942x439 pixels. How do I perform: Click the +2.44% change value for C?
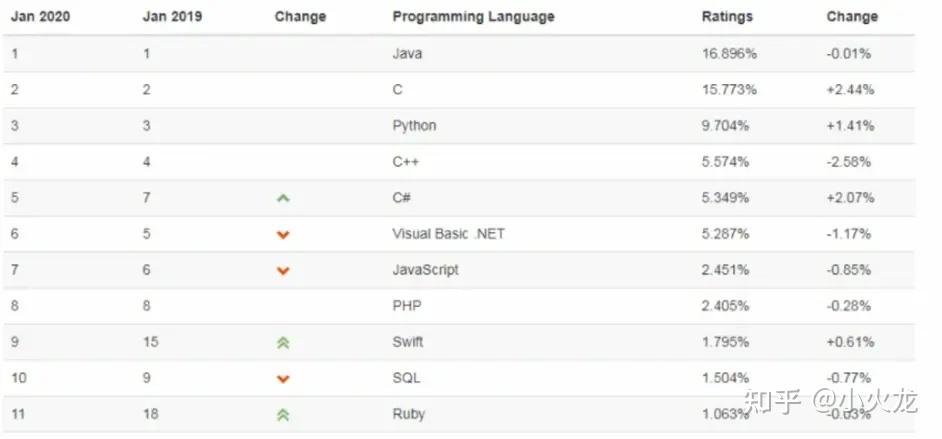[850, 90]
